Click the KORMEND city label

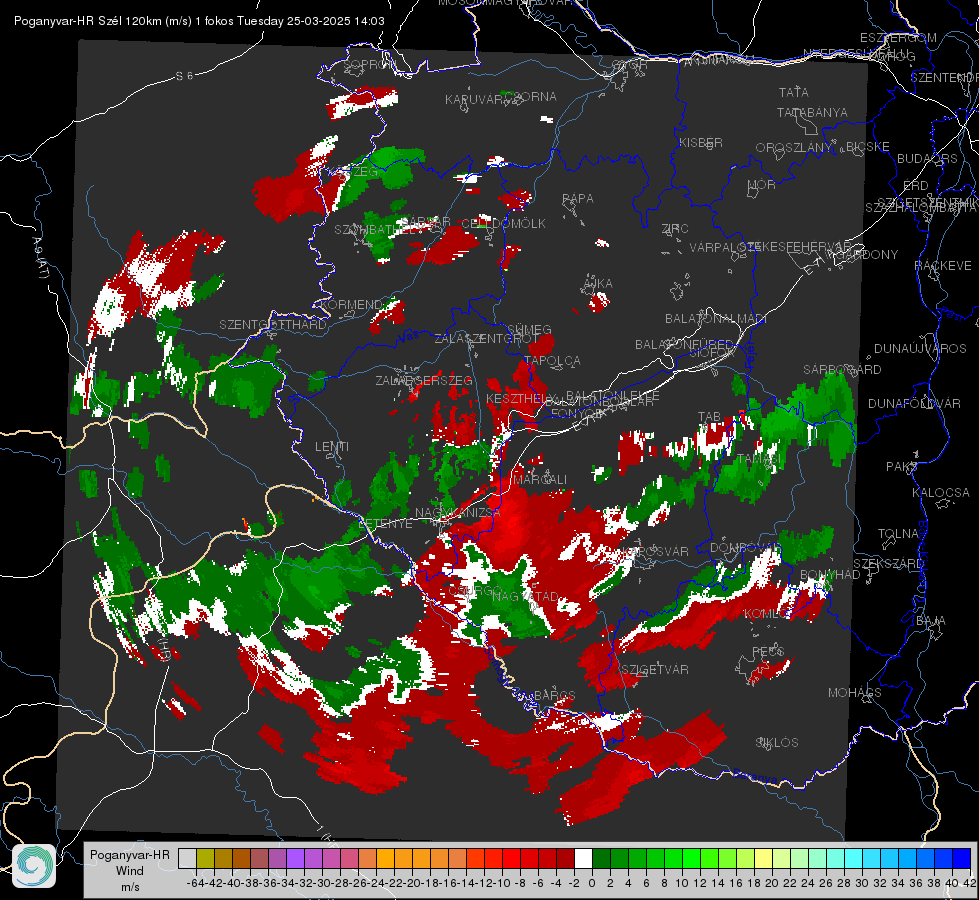click(x=350, y=305)
